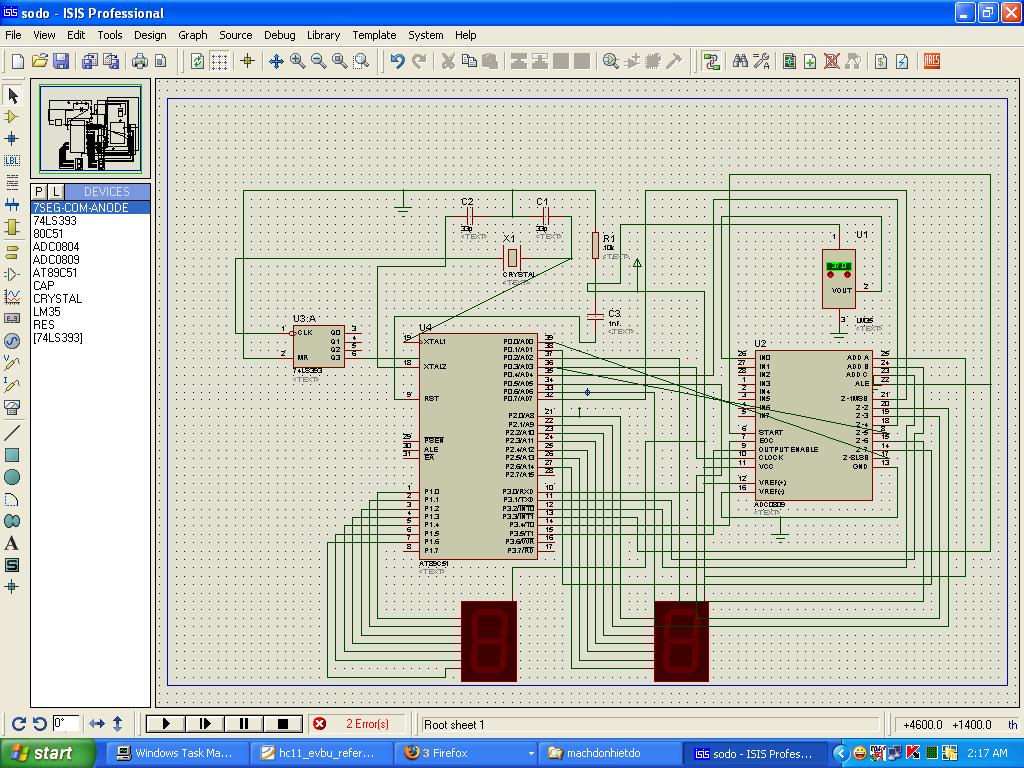Click the P pick devices button
The height and width of the screenshot is (768, 1024).
[x=39, y=191]
